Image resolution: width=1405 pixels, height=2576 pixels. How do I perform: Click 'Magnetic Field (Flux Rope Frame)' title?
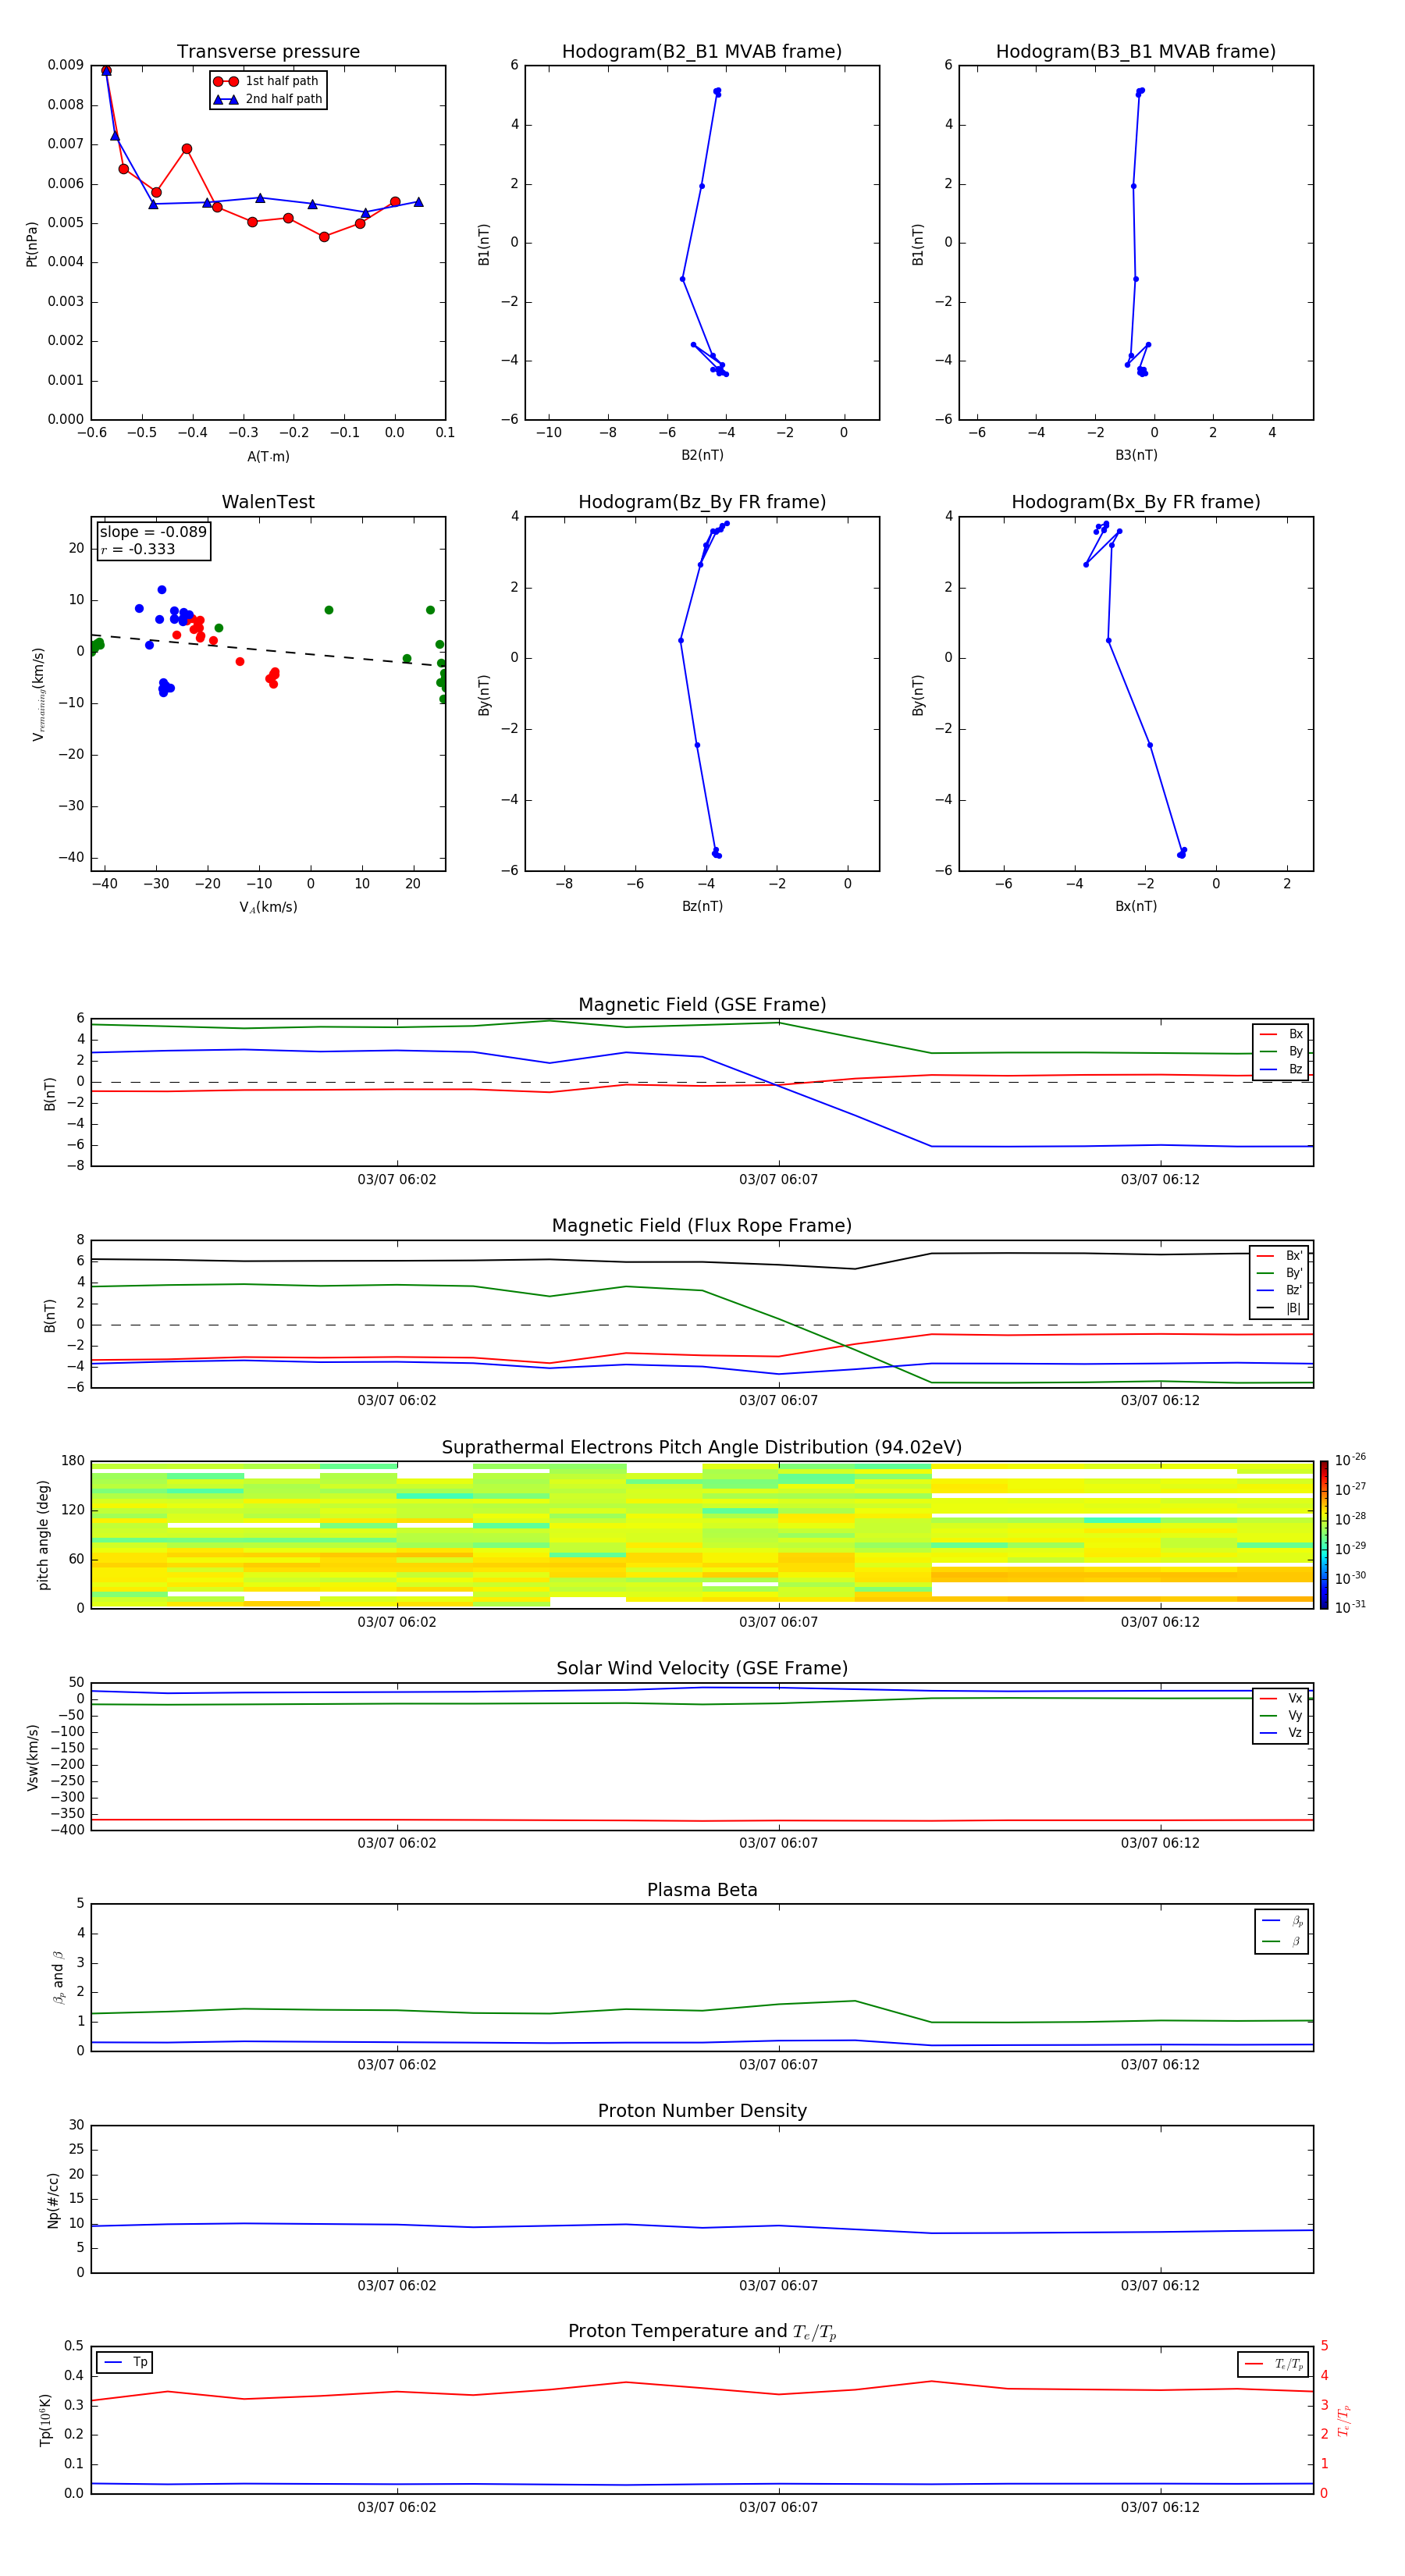pyautogui.click(x=702, y=1226)
